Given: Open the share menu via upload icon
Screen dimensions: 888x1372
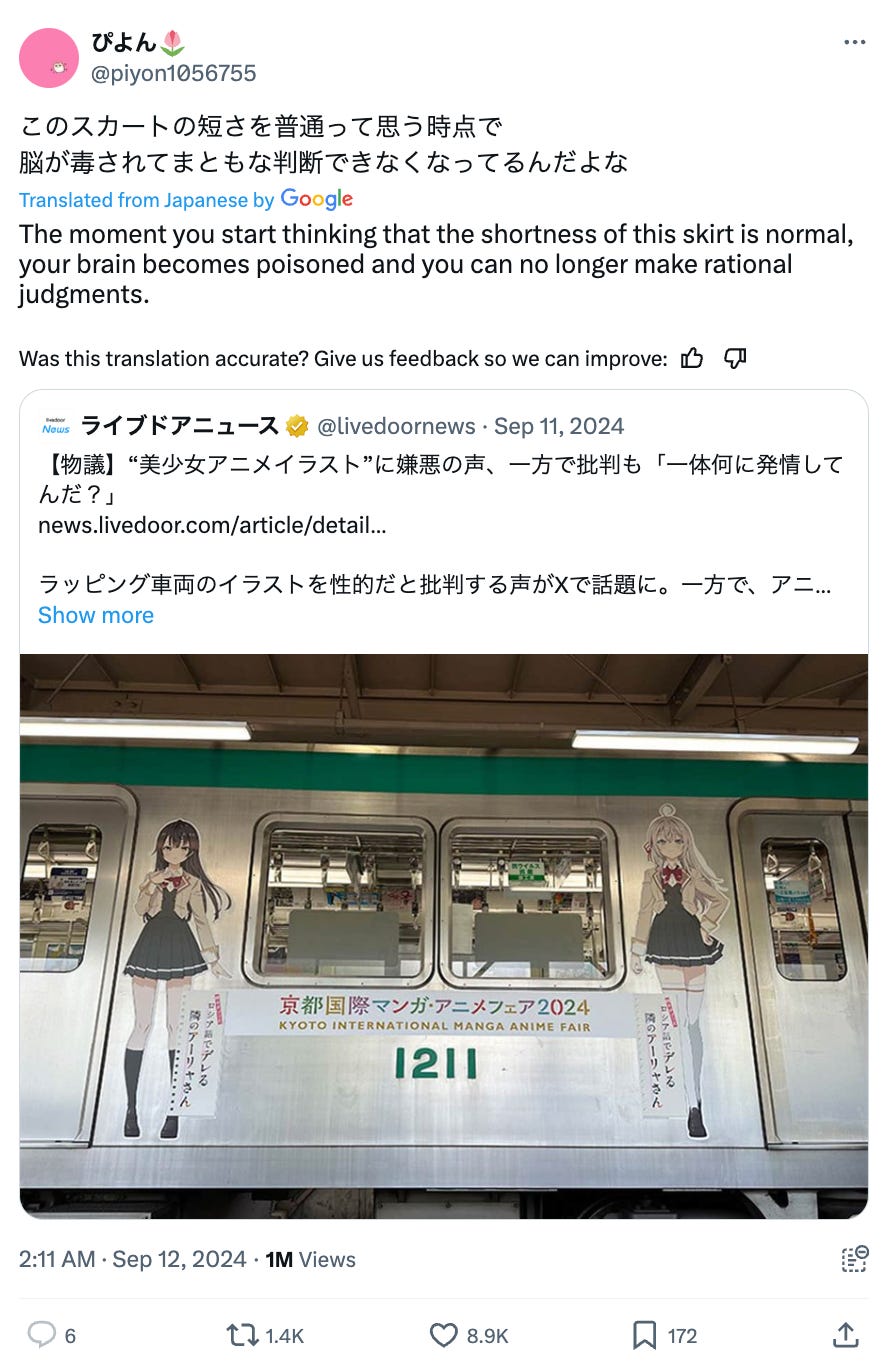Looking at the screenshot, I should tap(845, 1334).
